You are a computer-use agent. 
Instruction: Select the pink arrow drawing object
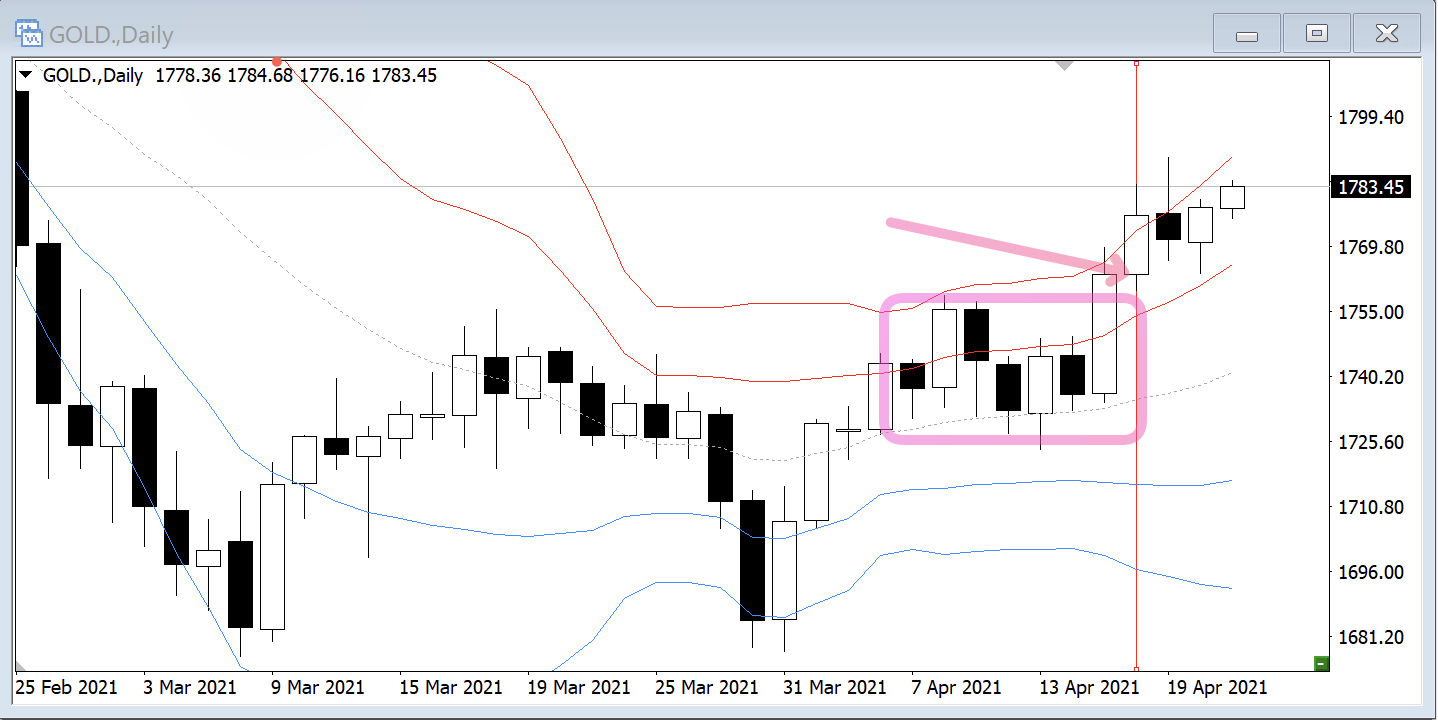pyautogui.click(x=1000, y=245)
